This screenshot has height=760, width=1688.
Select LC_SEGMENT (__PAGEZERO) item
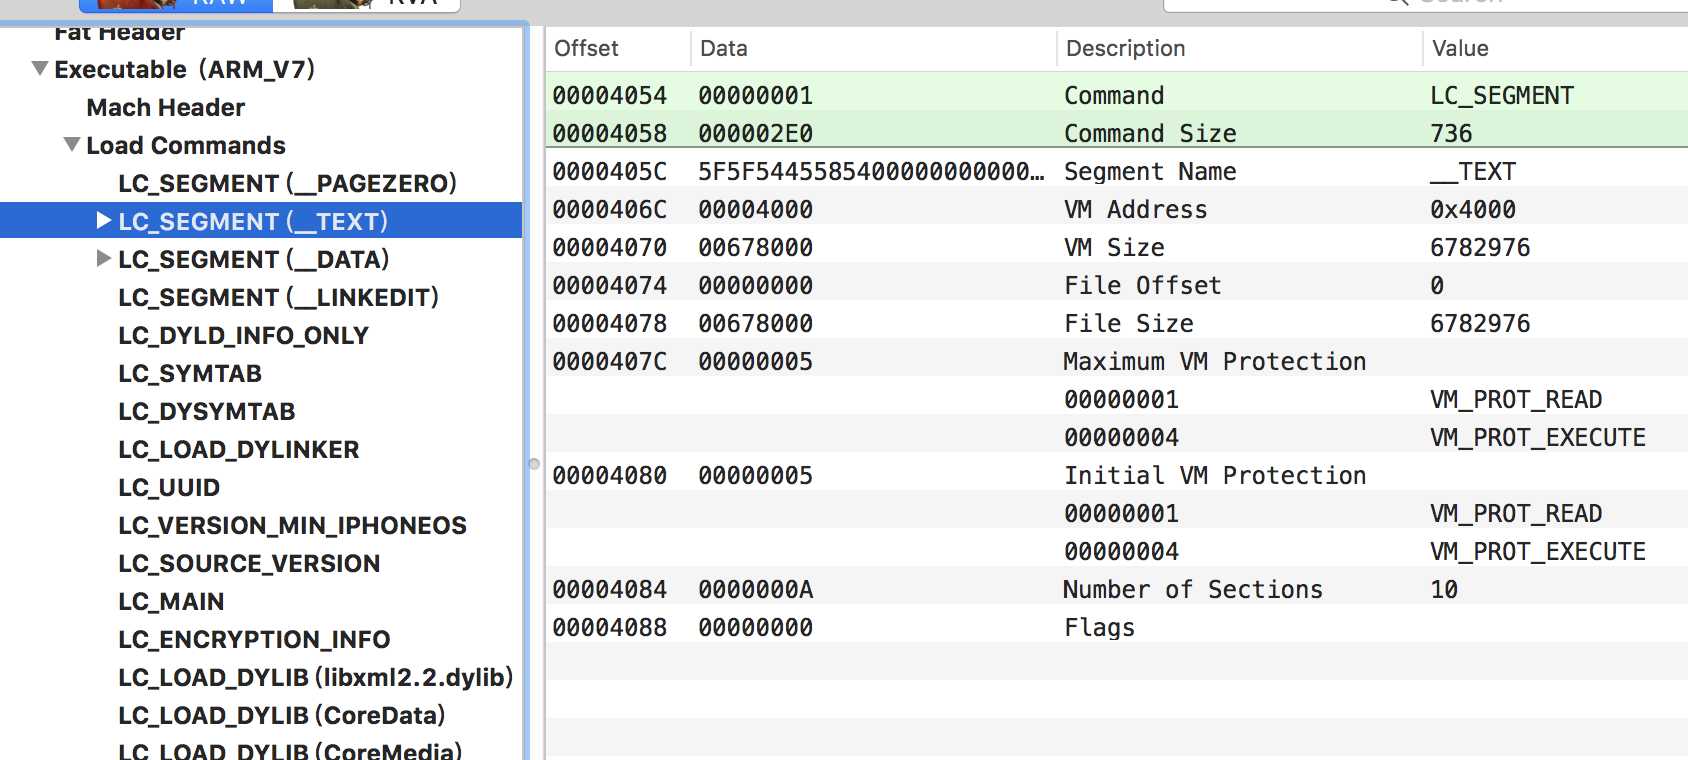pyautogui.click(x=287, y=183)
